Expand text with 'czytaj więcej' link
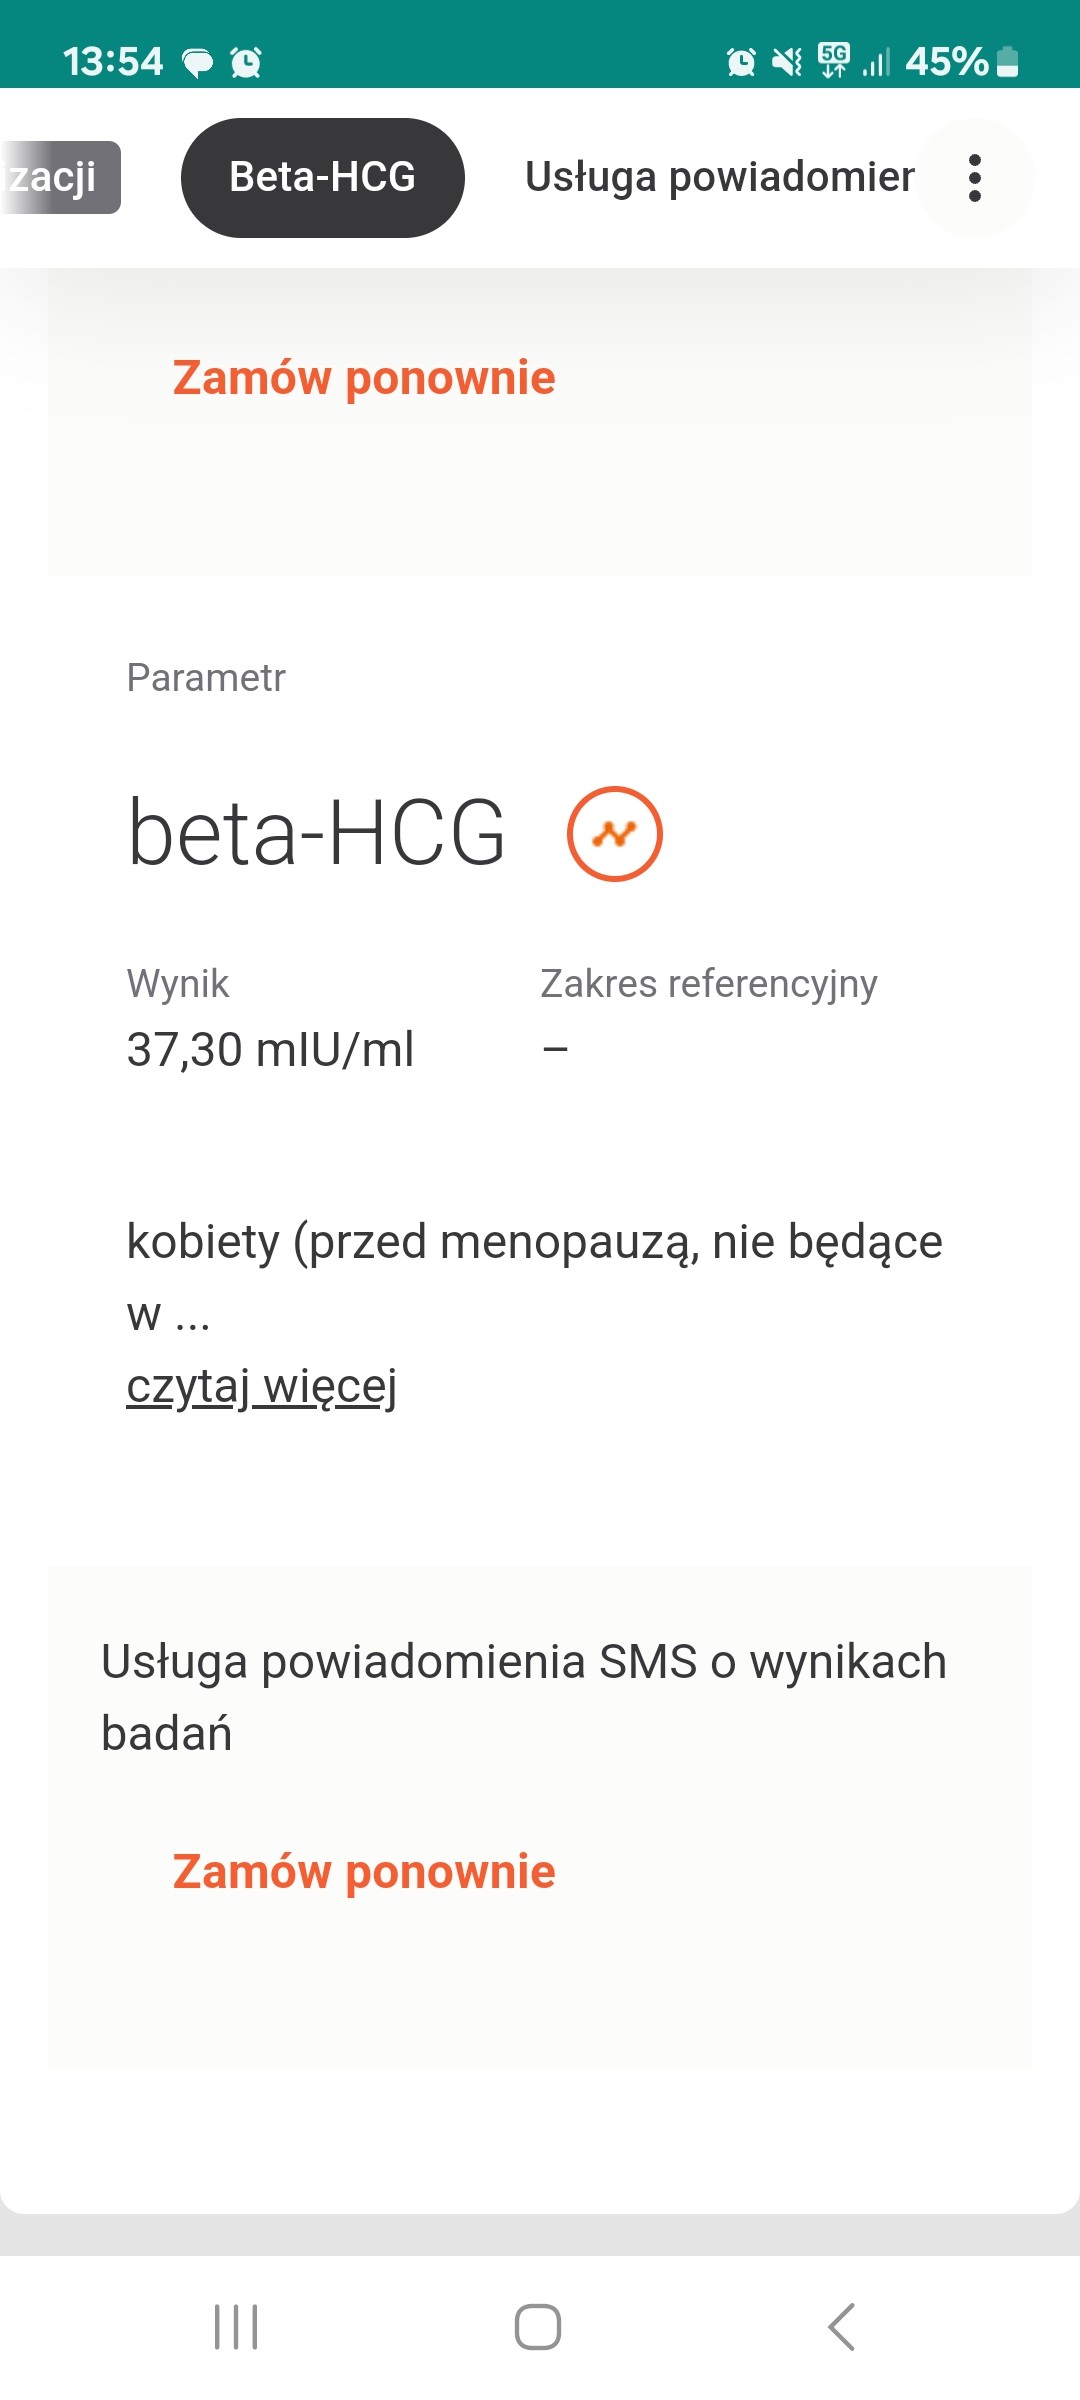The image size is (1080, 2400). [x=262, y=1387]
